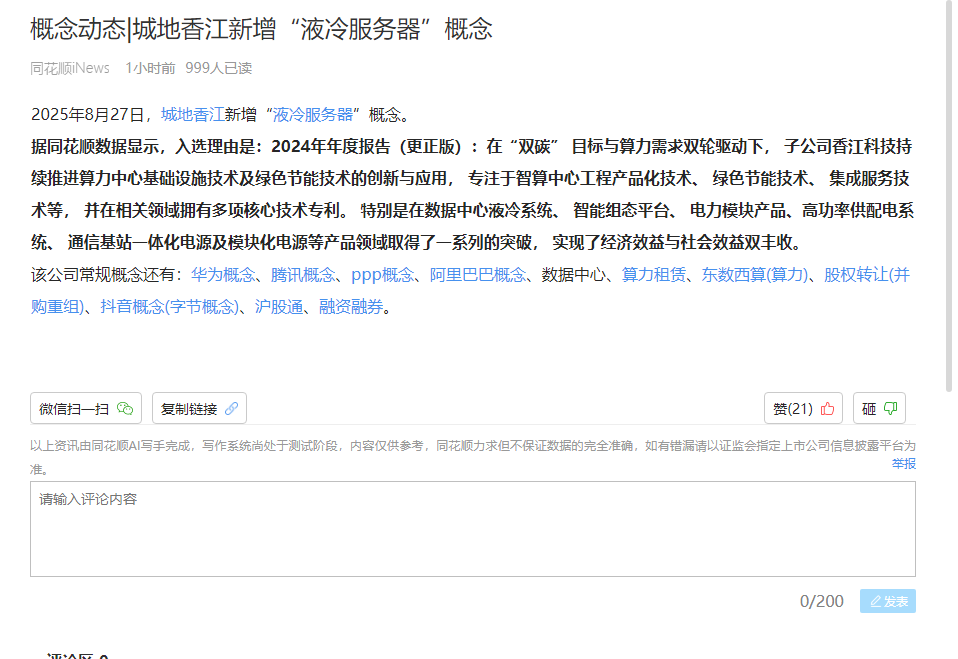Click the 发表 submit comment button
Viewport: 958px width, 659px height.
tap(888, 601)
